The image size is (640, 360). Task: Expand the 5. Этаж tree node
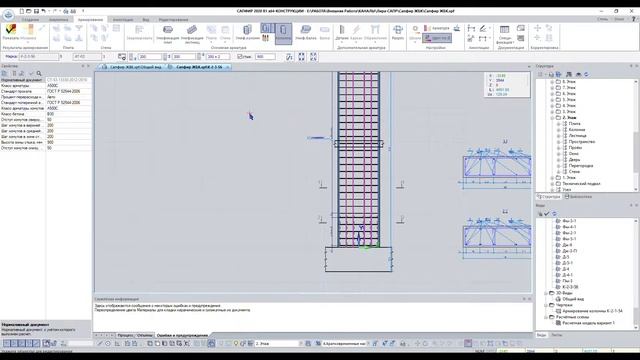point(552,100)
